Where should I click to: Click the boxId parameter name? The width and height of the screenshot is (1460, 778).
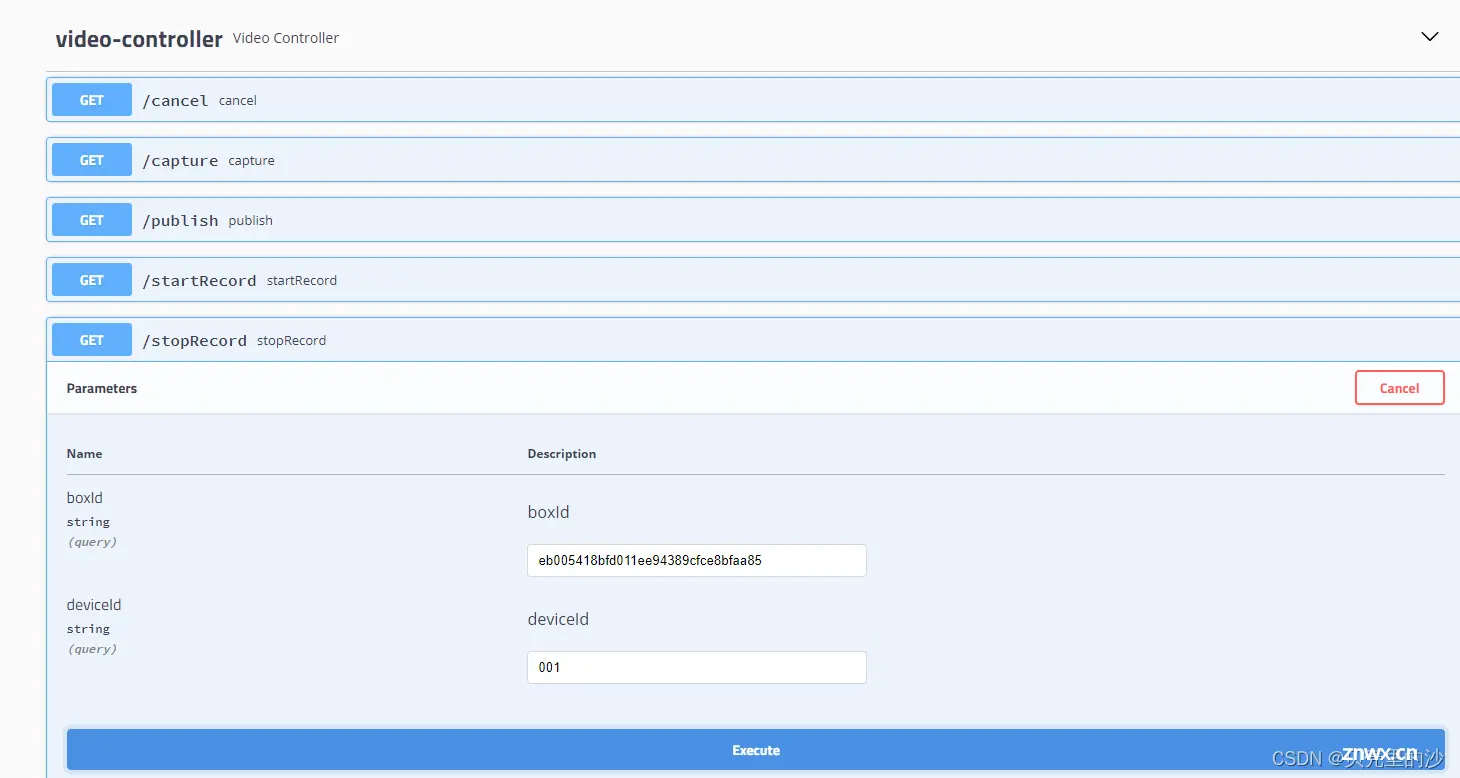click(85, 498)
